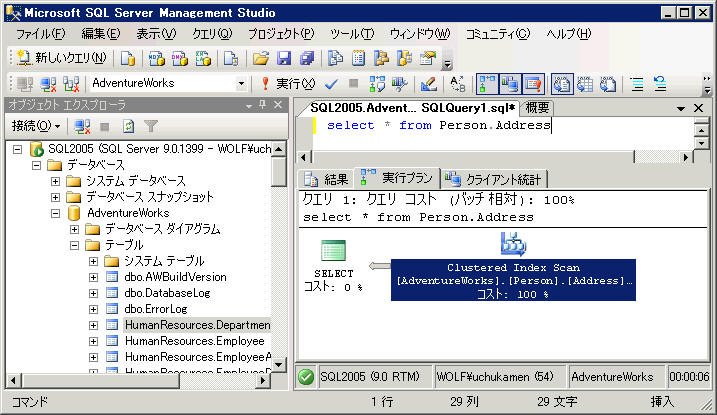717x415 pixels.
Task: Open the ヘルプ(H) menu
Action: click(x=568, y=34)
